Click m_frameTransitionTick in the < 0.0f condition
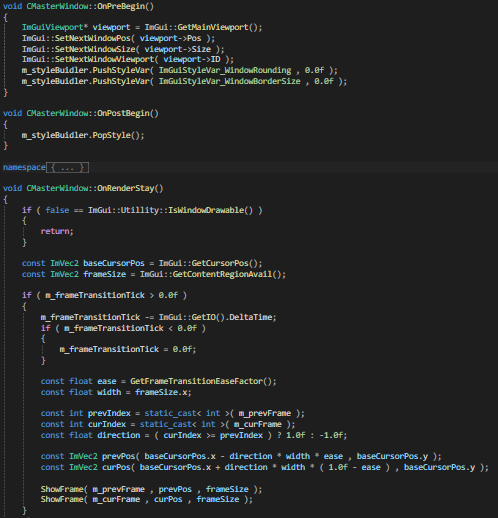This screenshot has width=498, height=518. (x=114, y=328)
